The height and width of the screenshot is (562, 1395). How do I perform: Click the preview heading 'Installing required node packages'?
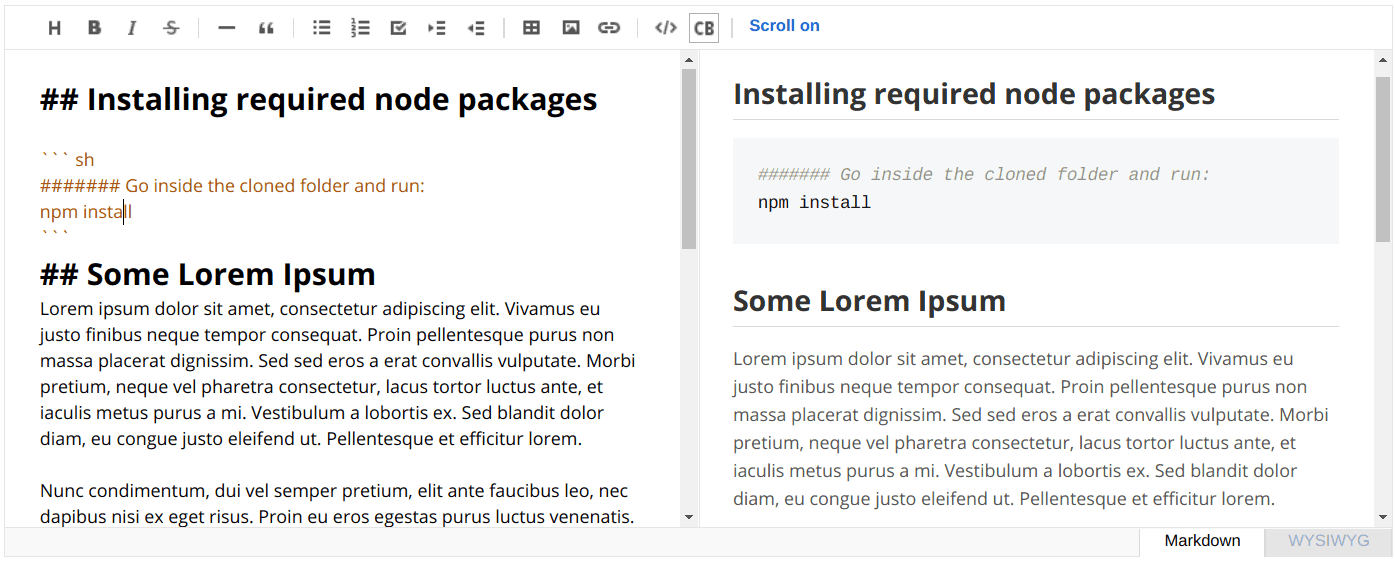click(974, 95)
